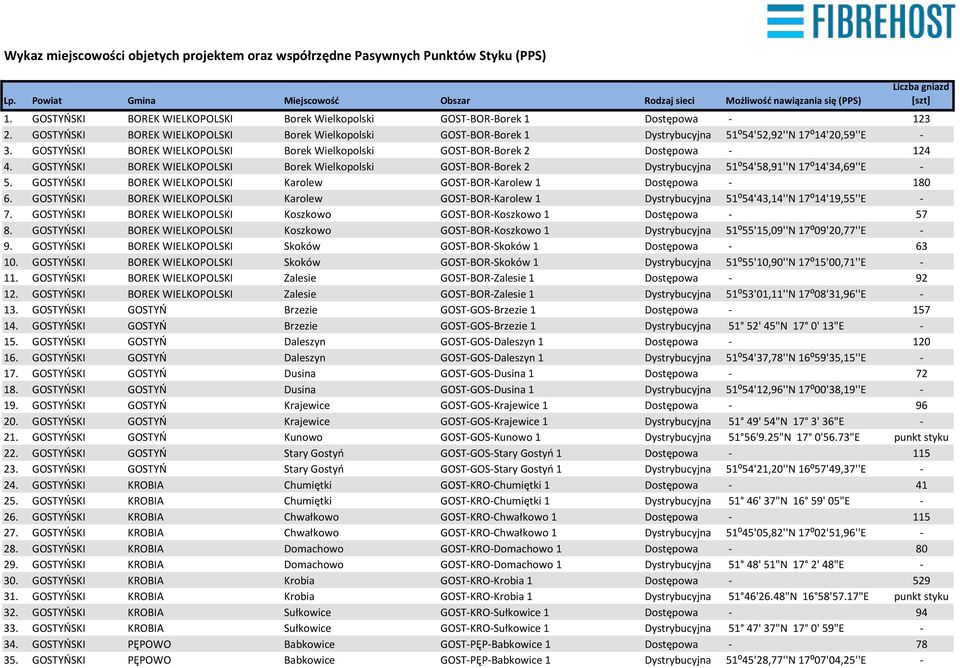Viewport: 960px width, 668px height.
Task: Click 'Krajewice' in row 19
Action: pos(307,405)
